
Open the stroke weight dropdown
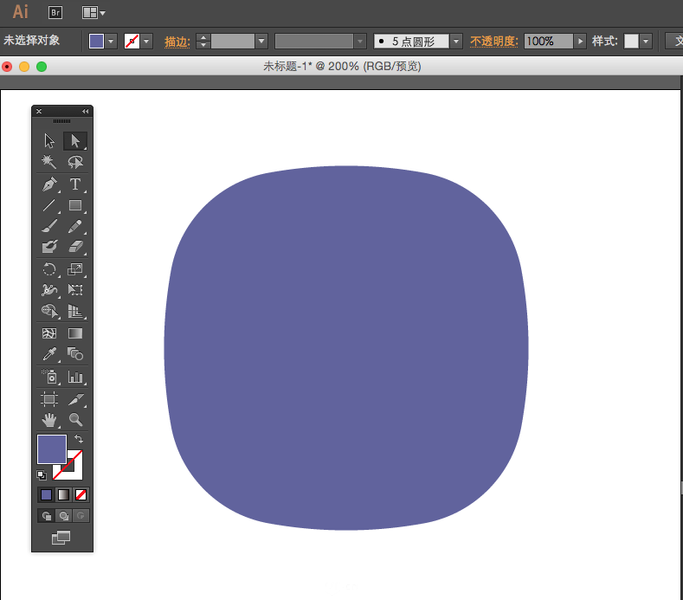[261, 41]
